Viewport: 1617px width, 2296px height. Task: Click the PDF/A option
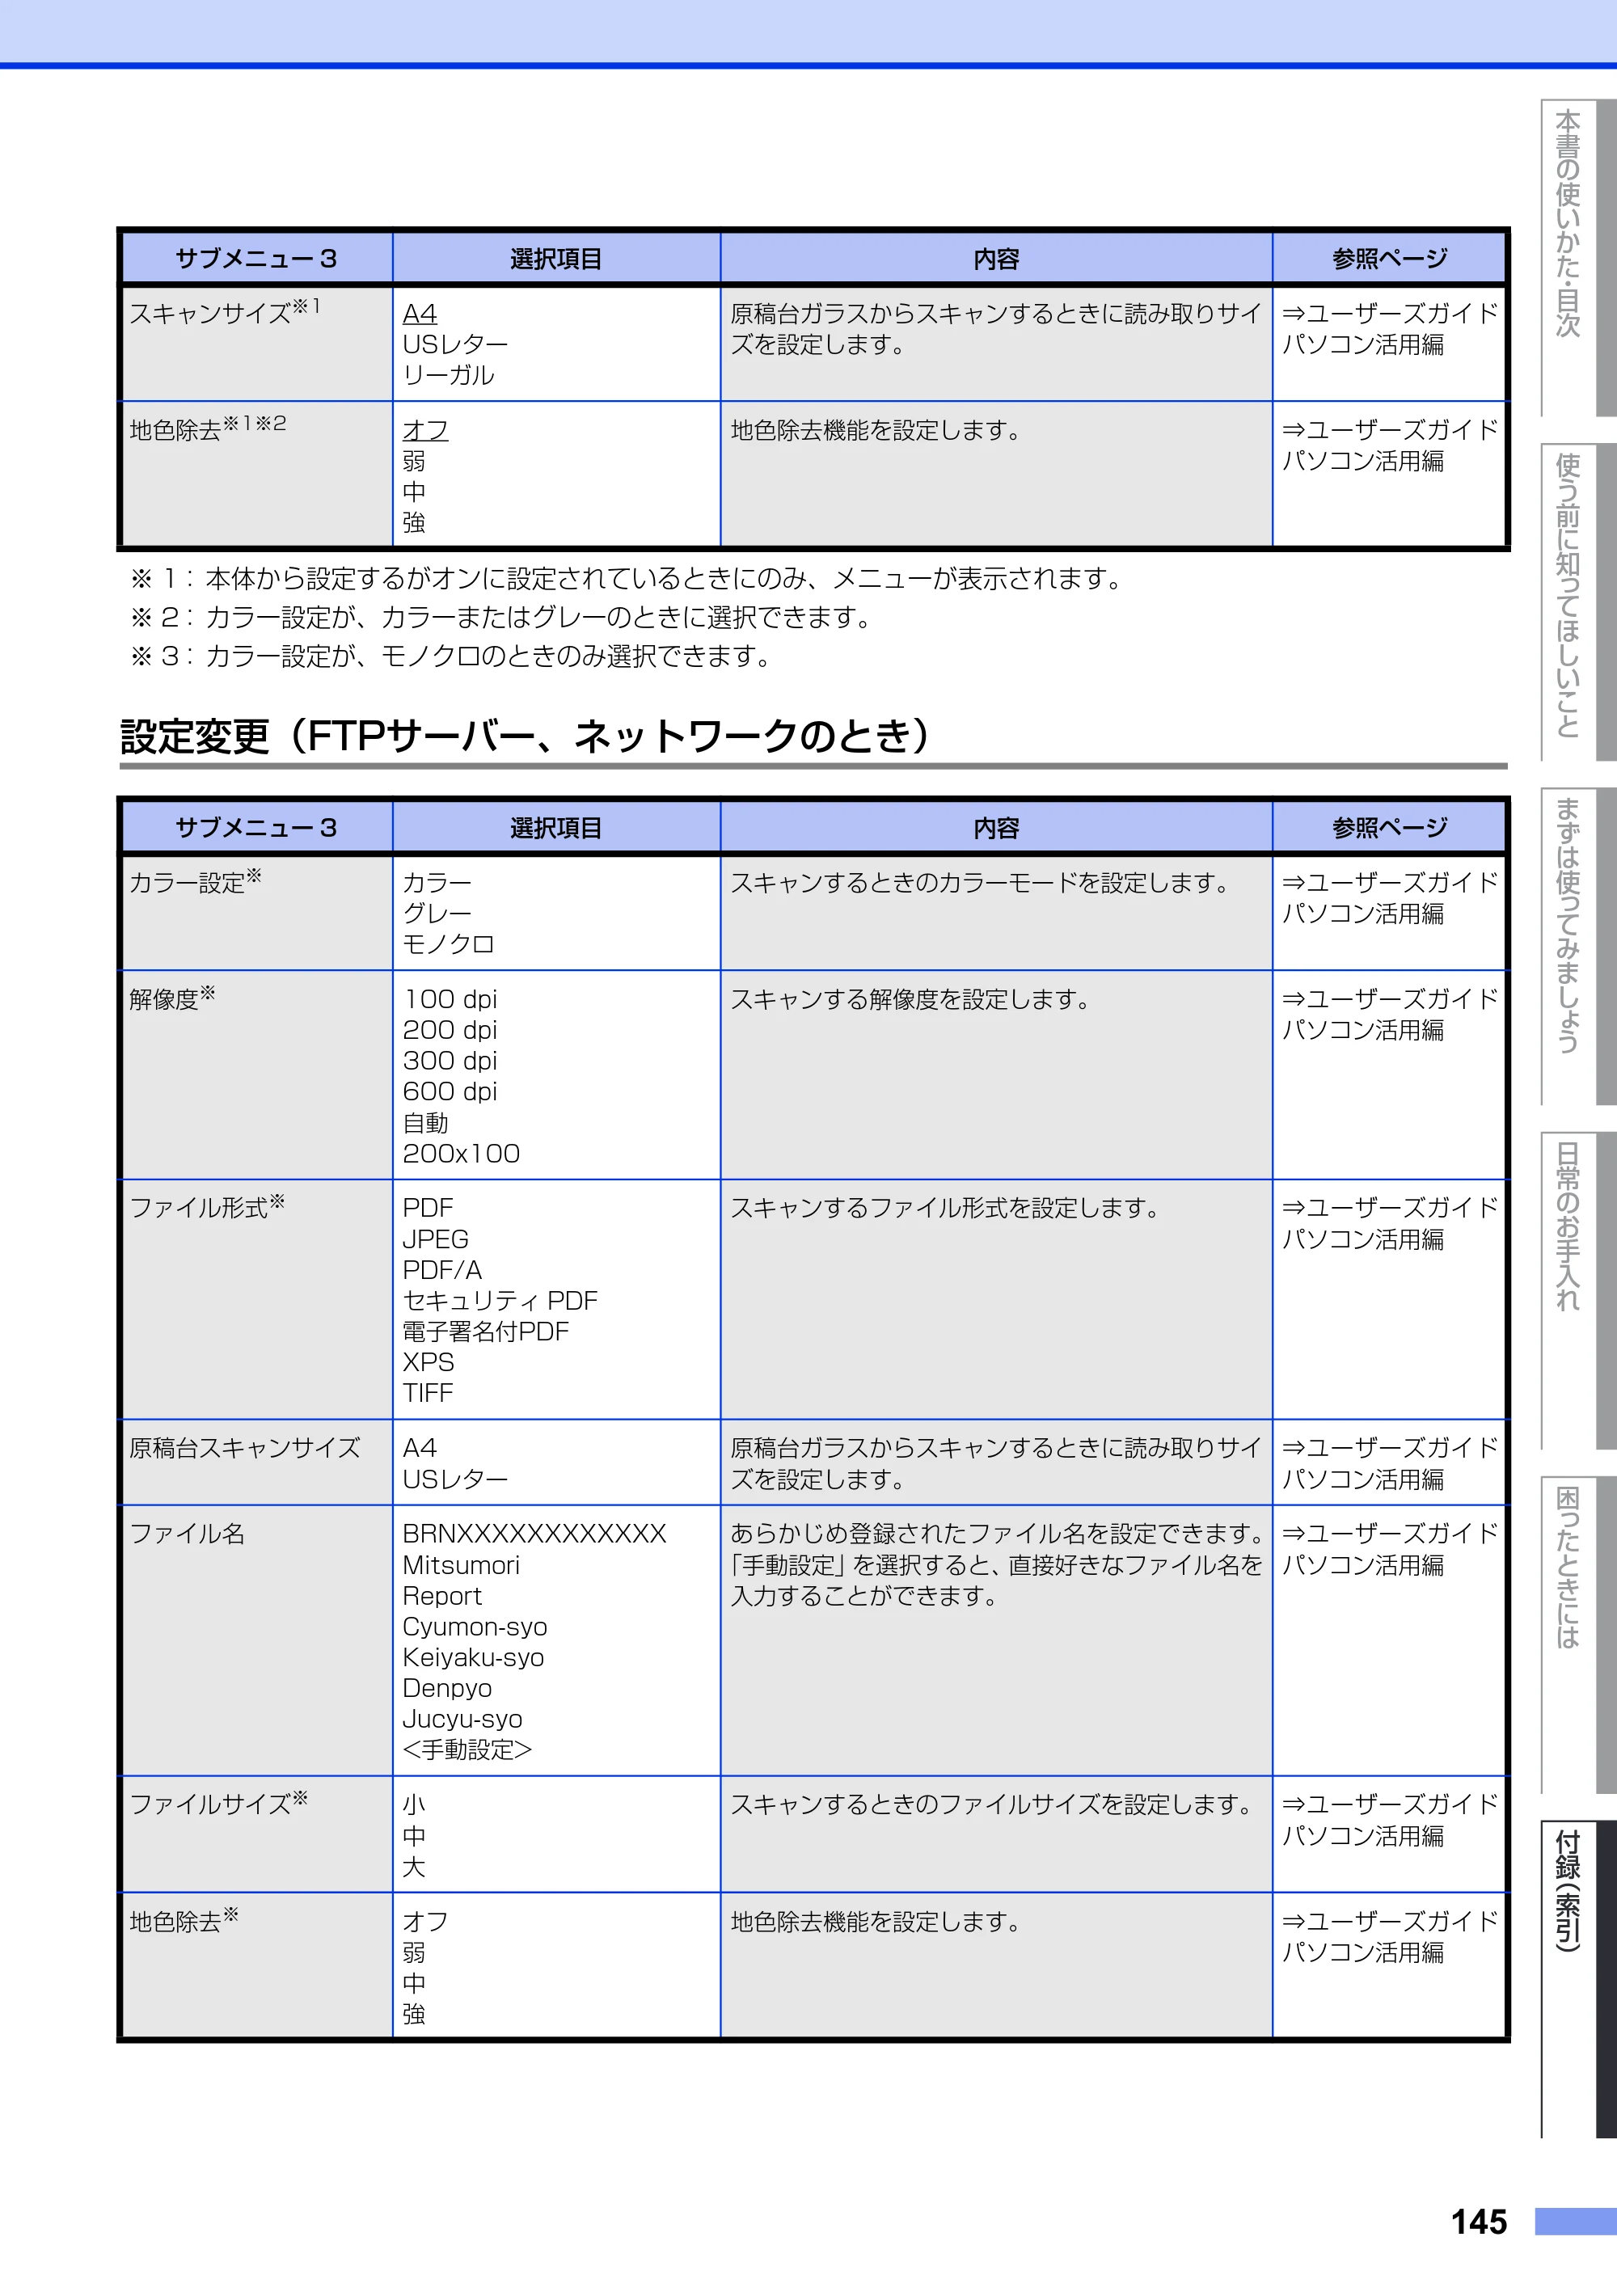pyautogui.click(x=442, y=1270)
